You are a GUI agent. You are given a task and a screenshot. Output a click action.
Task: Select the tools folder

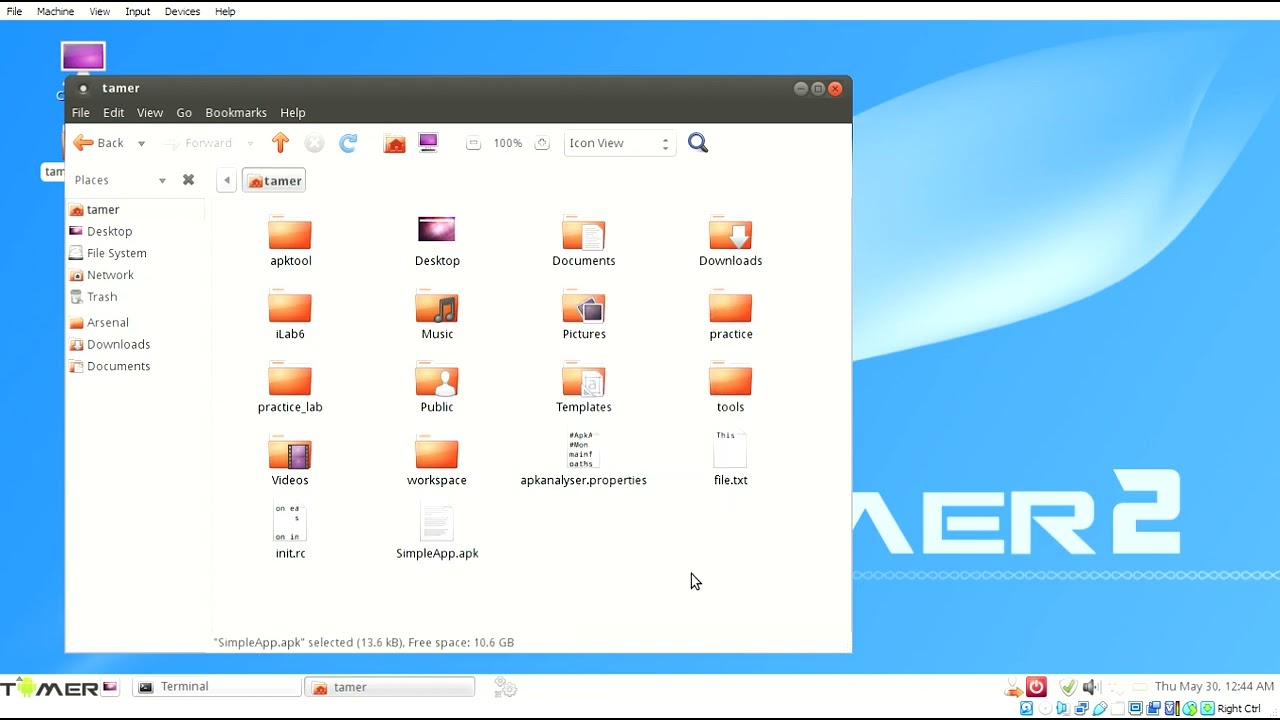(730, 379)
